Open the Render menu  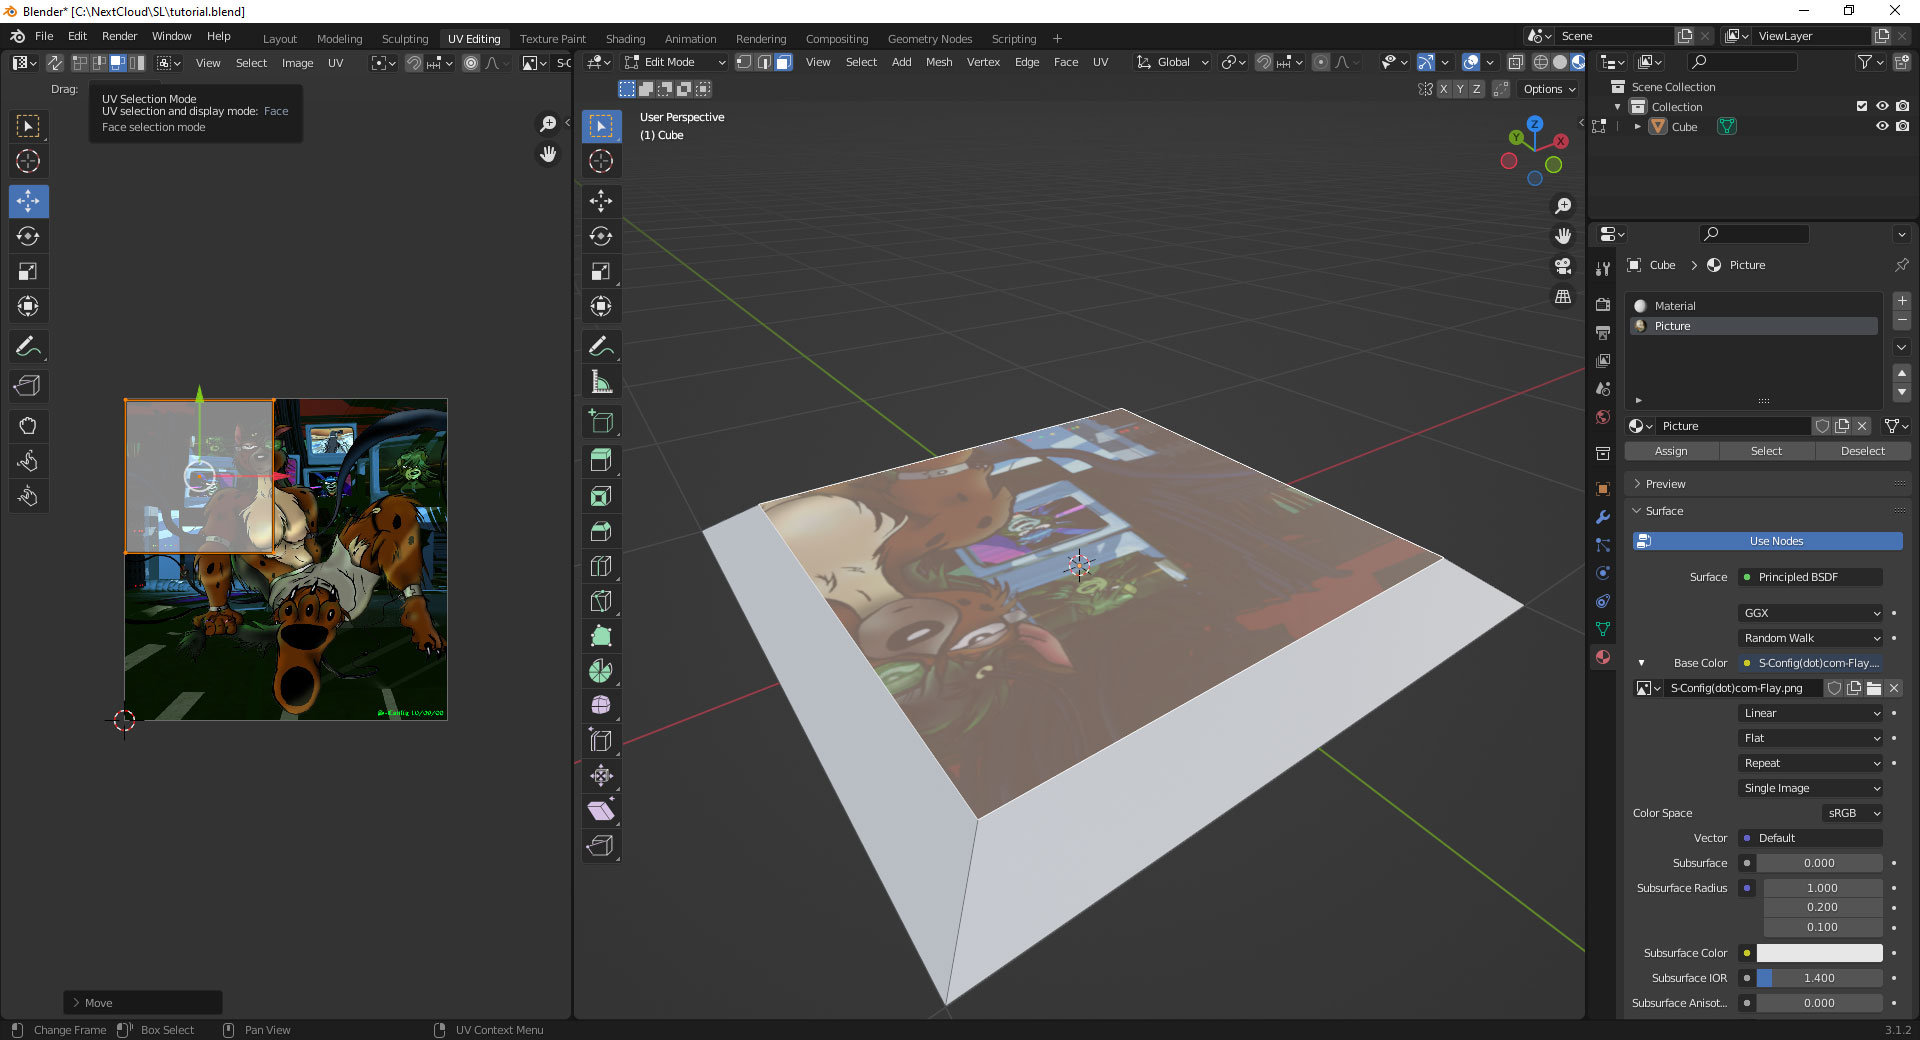coord(119,36)
